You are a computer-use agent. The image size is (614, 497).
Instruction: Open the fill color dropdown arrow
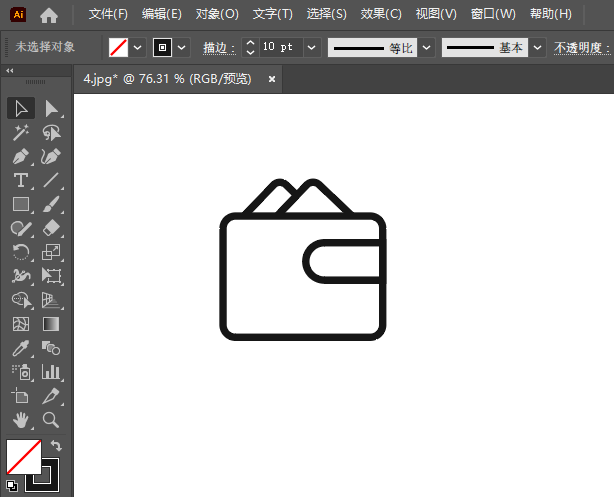coord(137,47)
